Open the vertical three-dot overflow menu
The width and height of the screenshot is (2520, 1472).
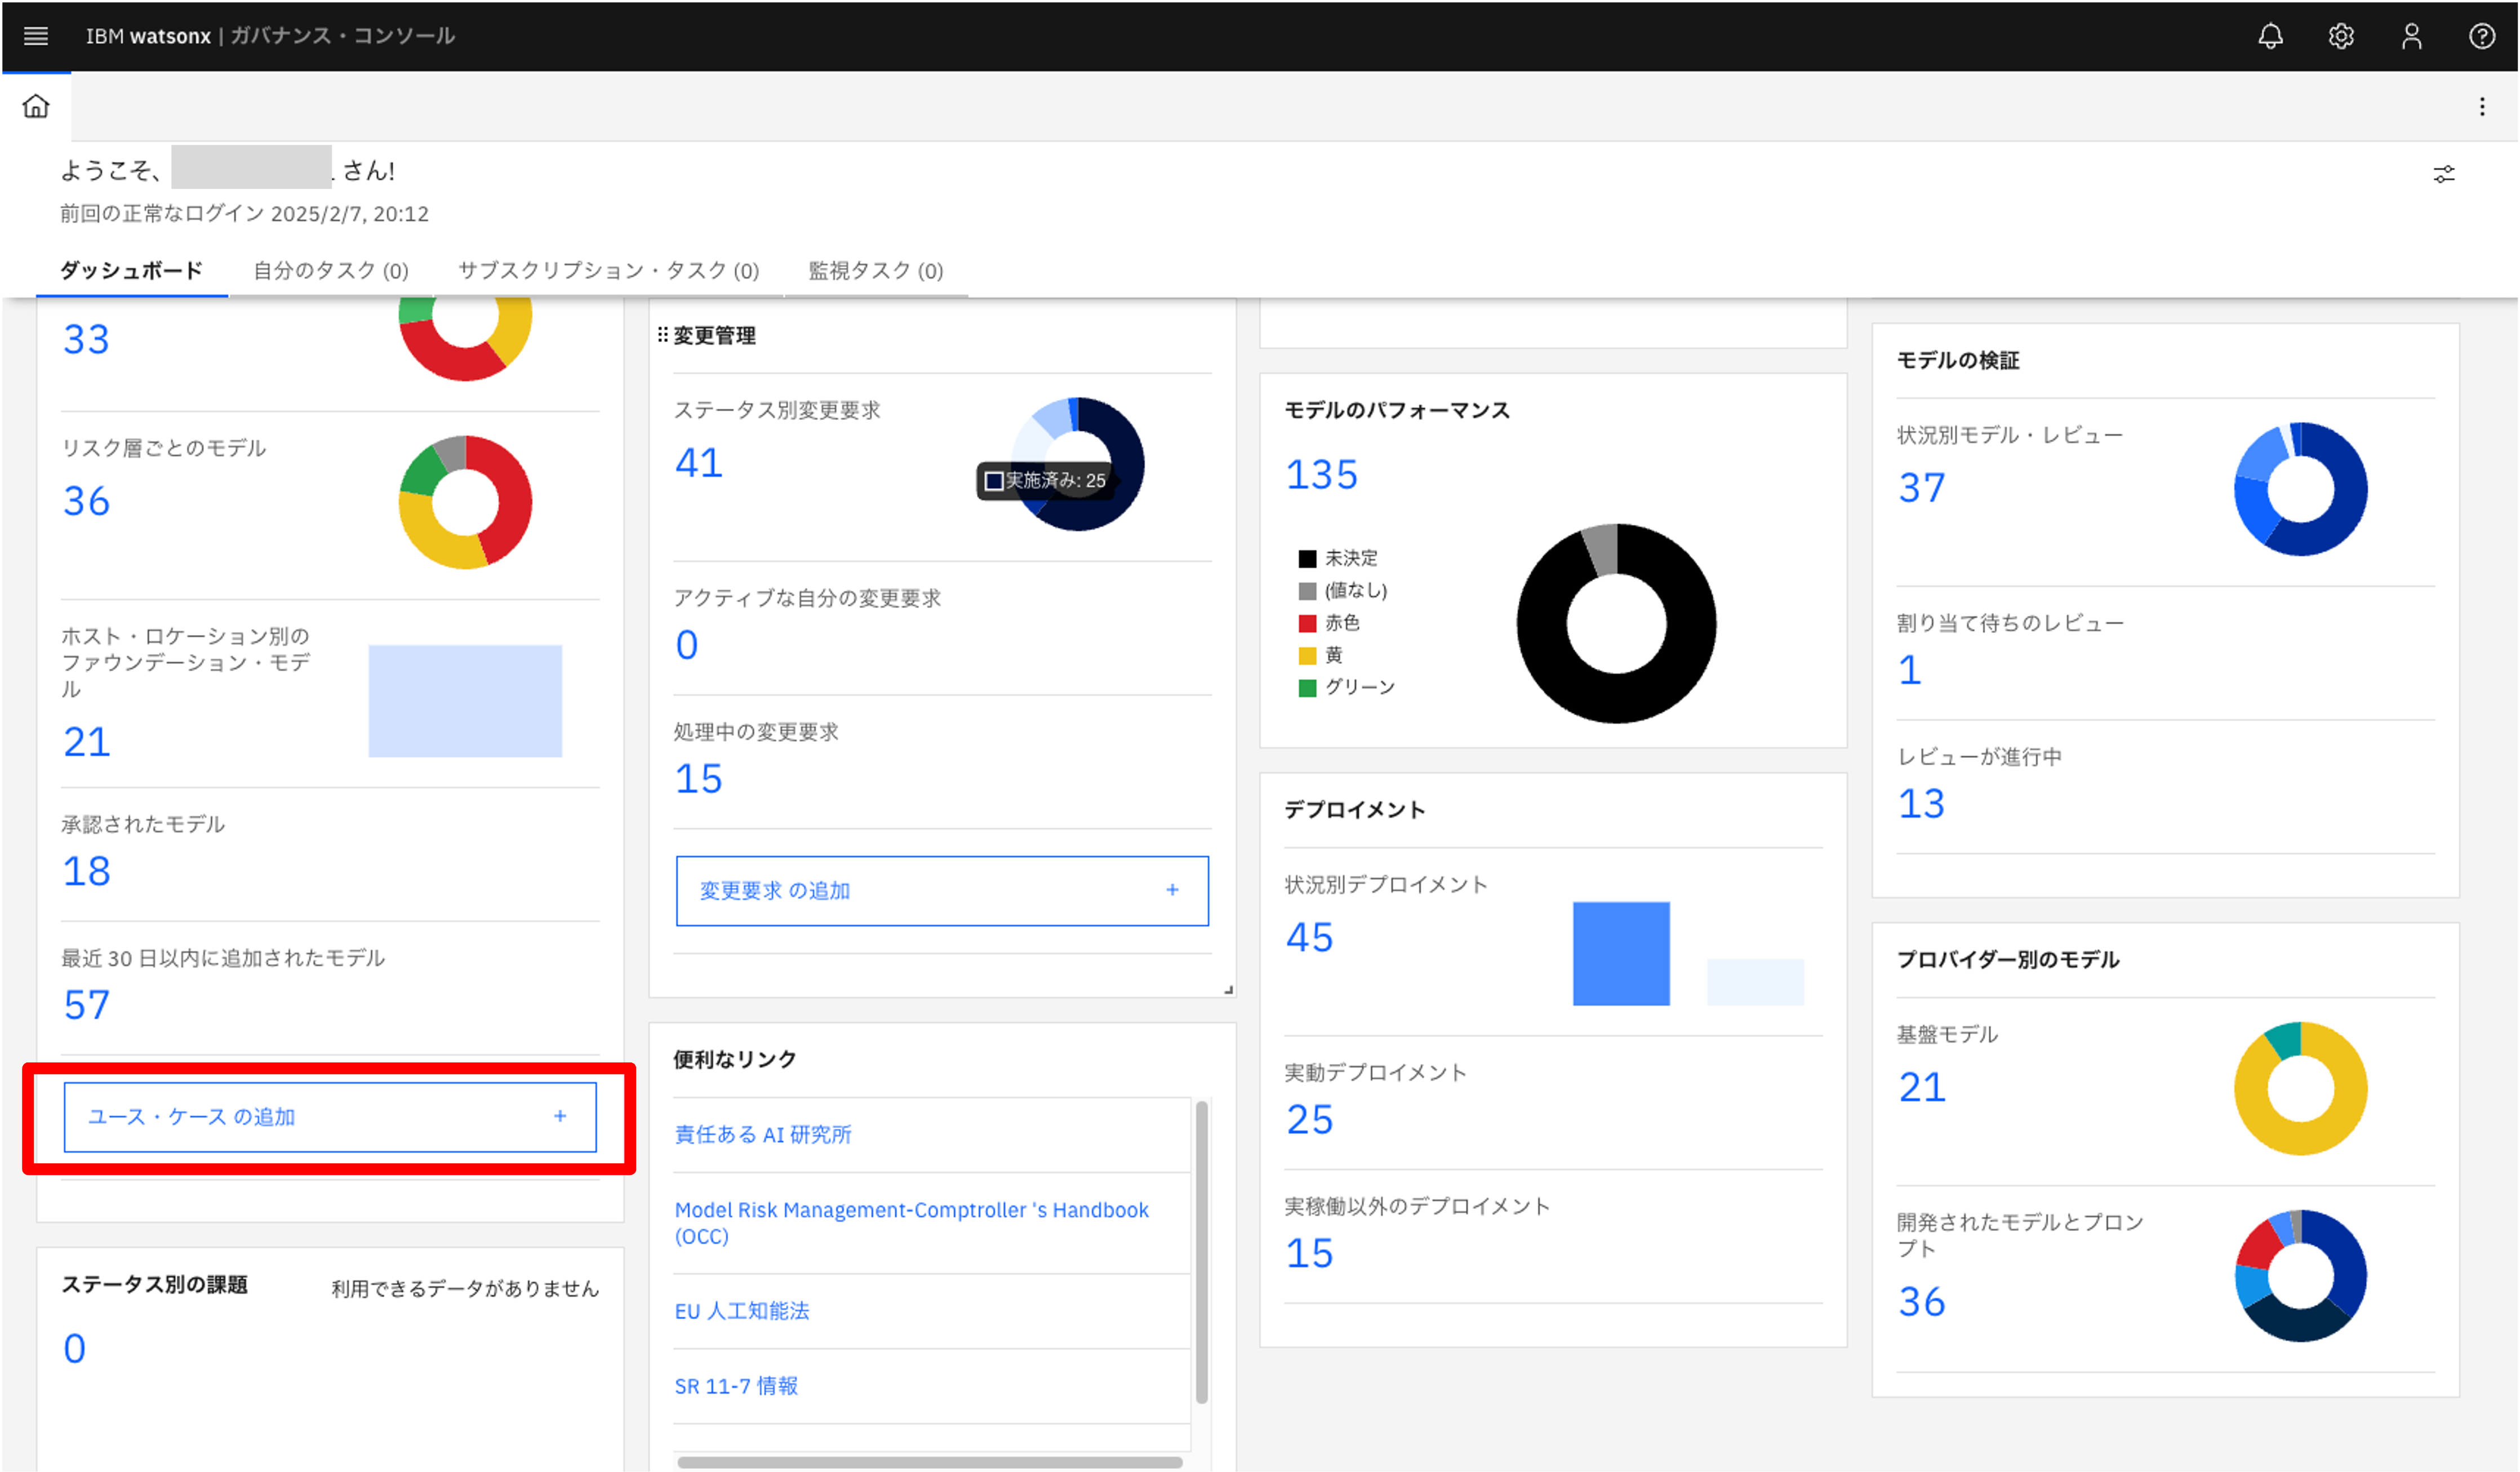[x=2481, y=106]
